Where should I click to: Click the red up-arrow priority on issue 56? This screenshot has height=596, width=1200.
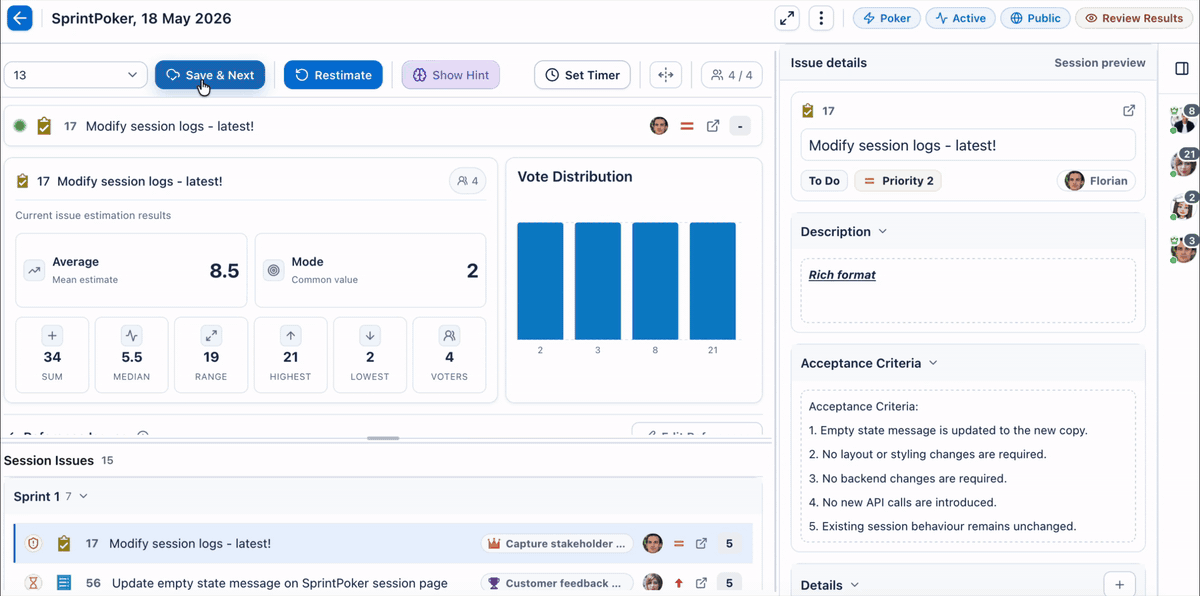pos(679,583)
